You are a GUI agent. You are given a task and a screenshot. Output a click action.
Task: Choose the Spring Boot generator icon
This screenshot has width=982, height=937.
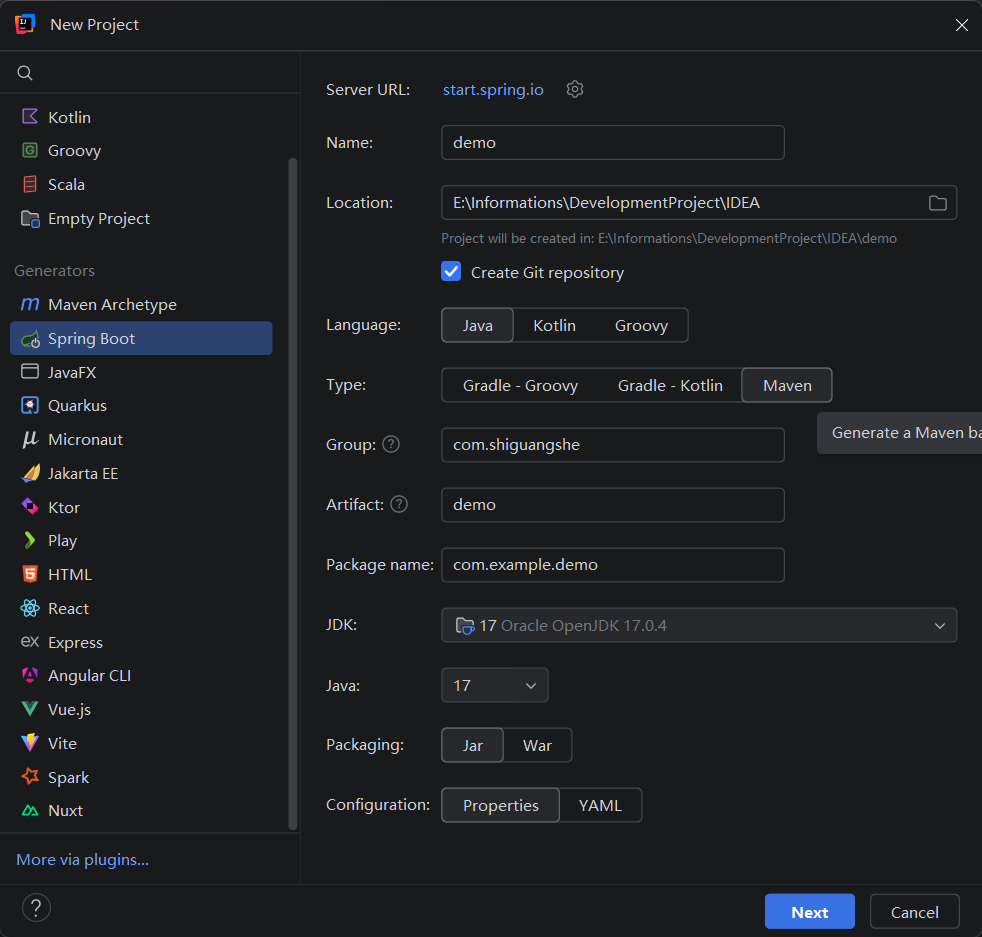click(30, 339)
